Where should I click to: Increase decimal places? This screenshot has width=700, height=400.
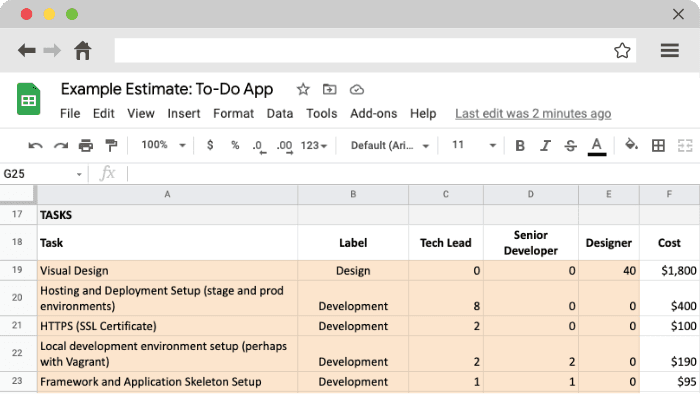(x=285, y=146)
